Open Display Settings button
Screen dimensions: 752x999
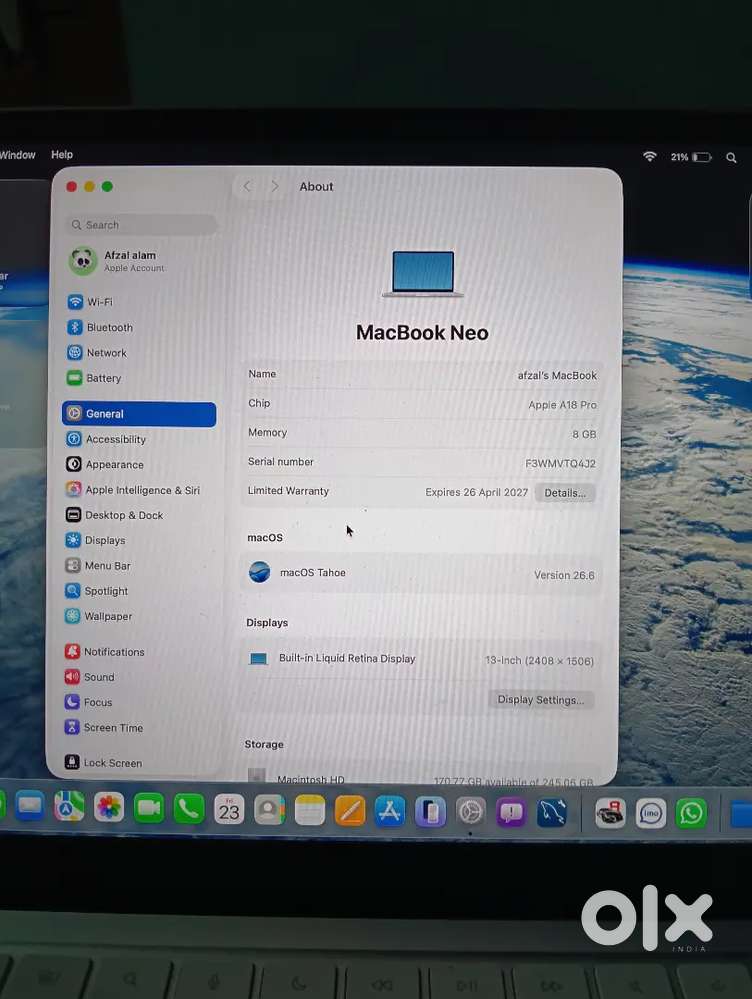click(540, 700)
